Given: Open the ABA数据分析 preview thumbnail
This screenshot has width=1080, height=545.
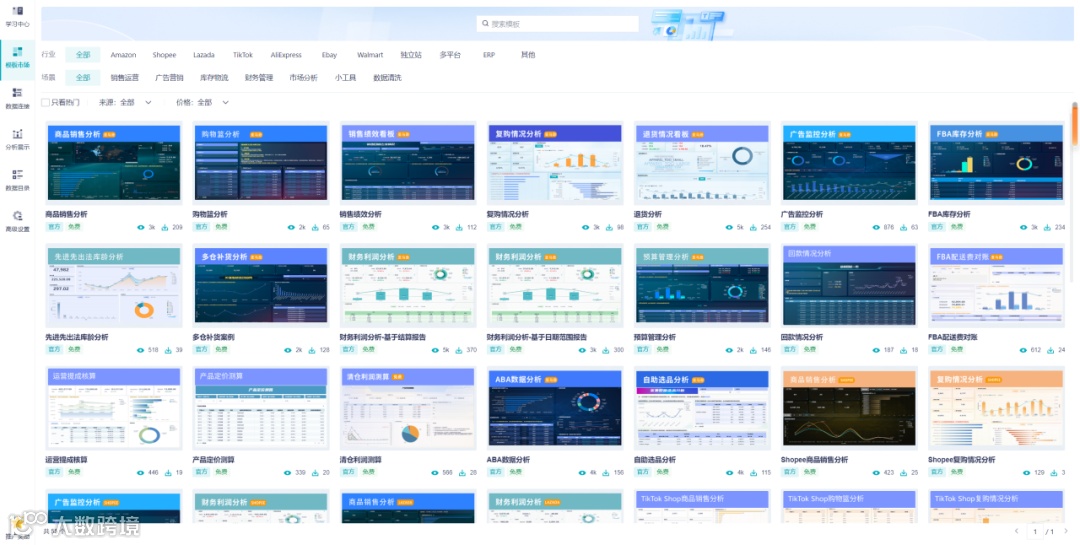Looking at the screenshot, I should coord(555,407).
